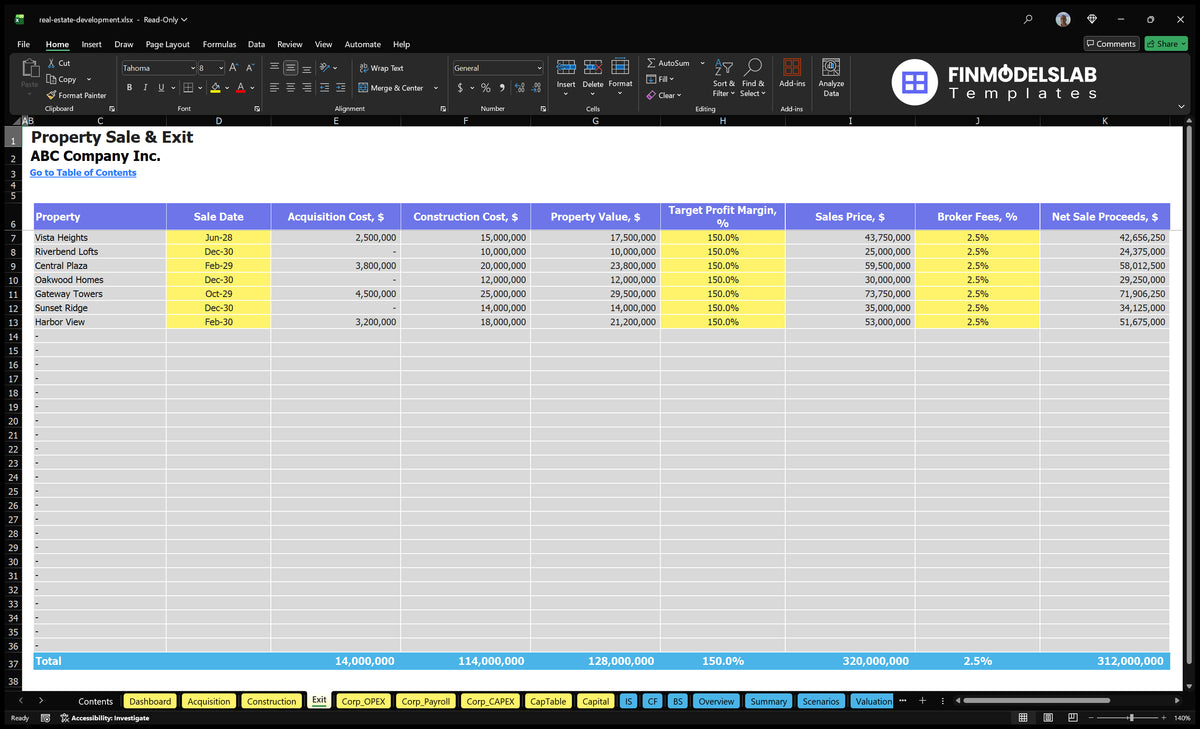
Task: Click the Center horizontal alignment icon
Action: point(291,88)
